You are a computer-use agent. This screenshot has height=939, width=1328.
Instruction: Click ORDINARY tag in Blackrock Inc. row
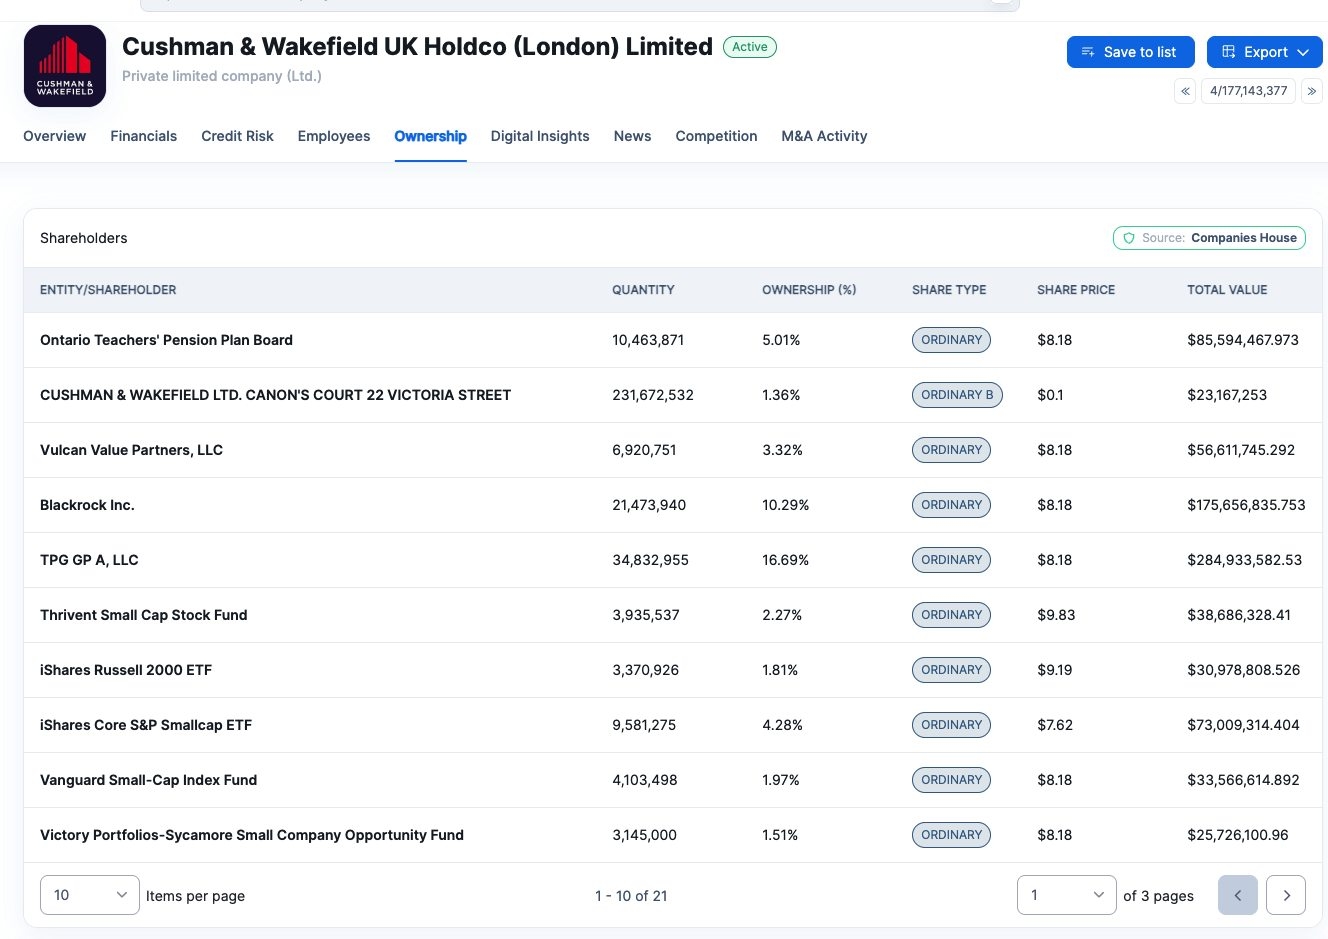pos(951,505)
